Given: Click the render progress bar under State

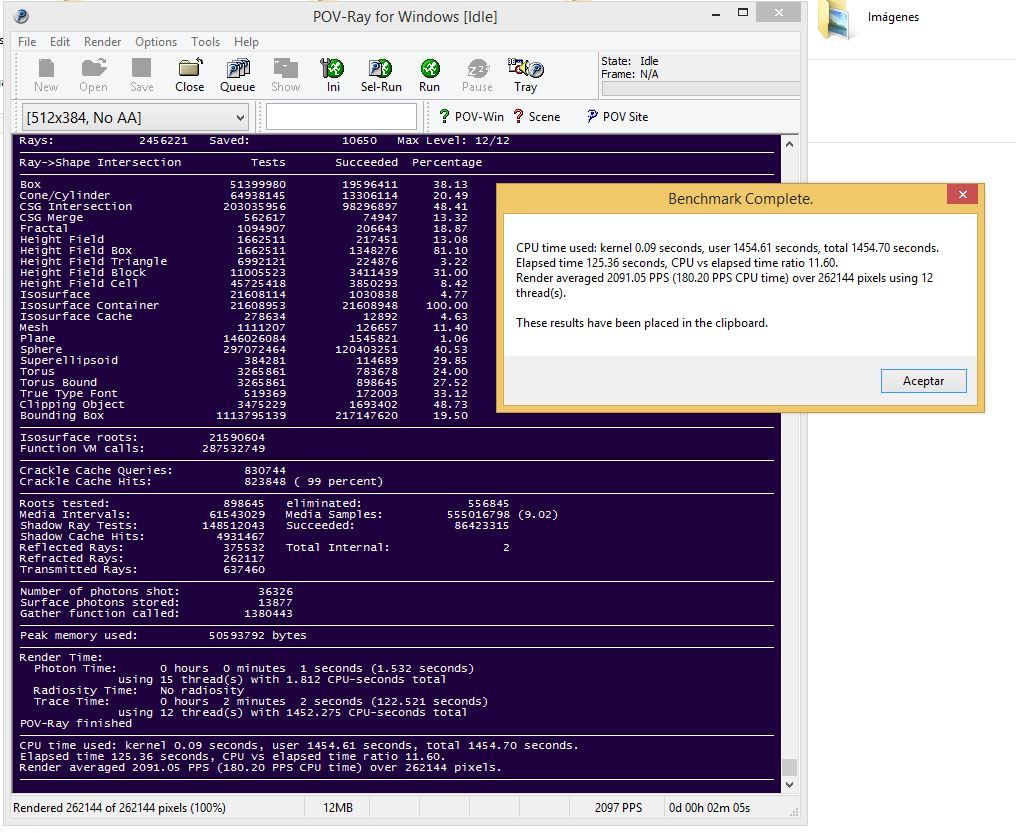Looking at the screenshot, I should [x=700, y=89].
